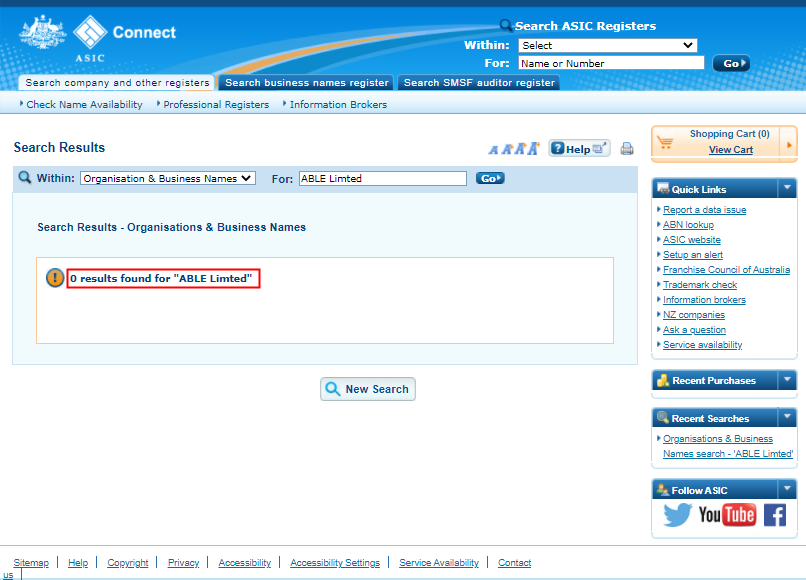Image resolution: width=806 pixels, height=580 pixels.
Task: Select Search company and other registers tab
Action: pos(117,83)
